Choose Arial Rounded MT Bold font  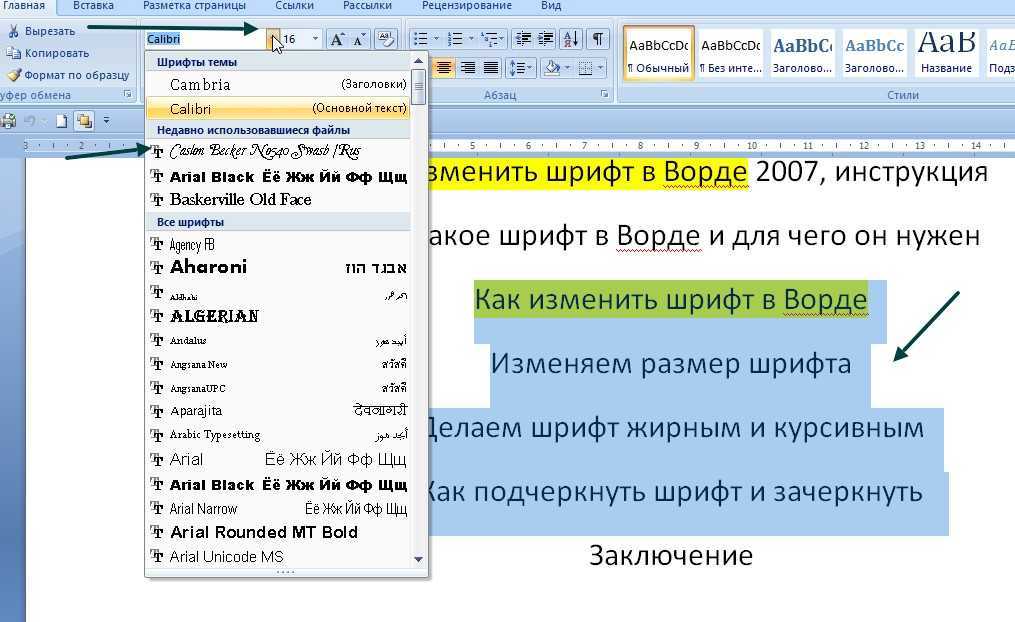(278, 533)
